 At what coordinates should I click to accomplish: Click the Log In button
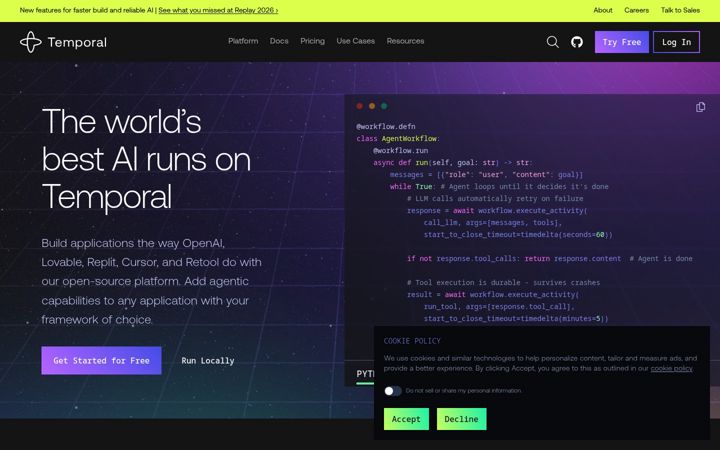pyautogui.click(x=676, y=42)
